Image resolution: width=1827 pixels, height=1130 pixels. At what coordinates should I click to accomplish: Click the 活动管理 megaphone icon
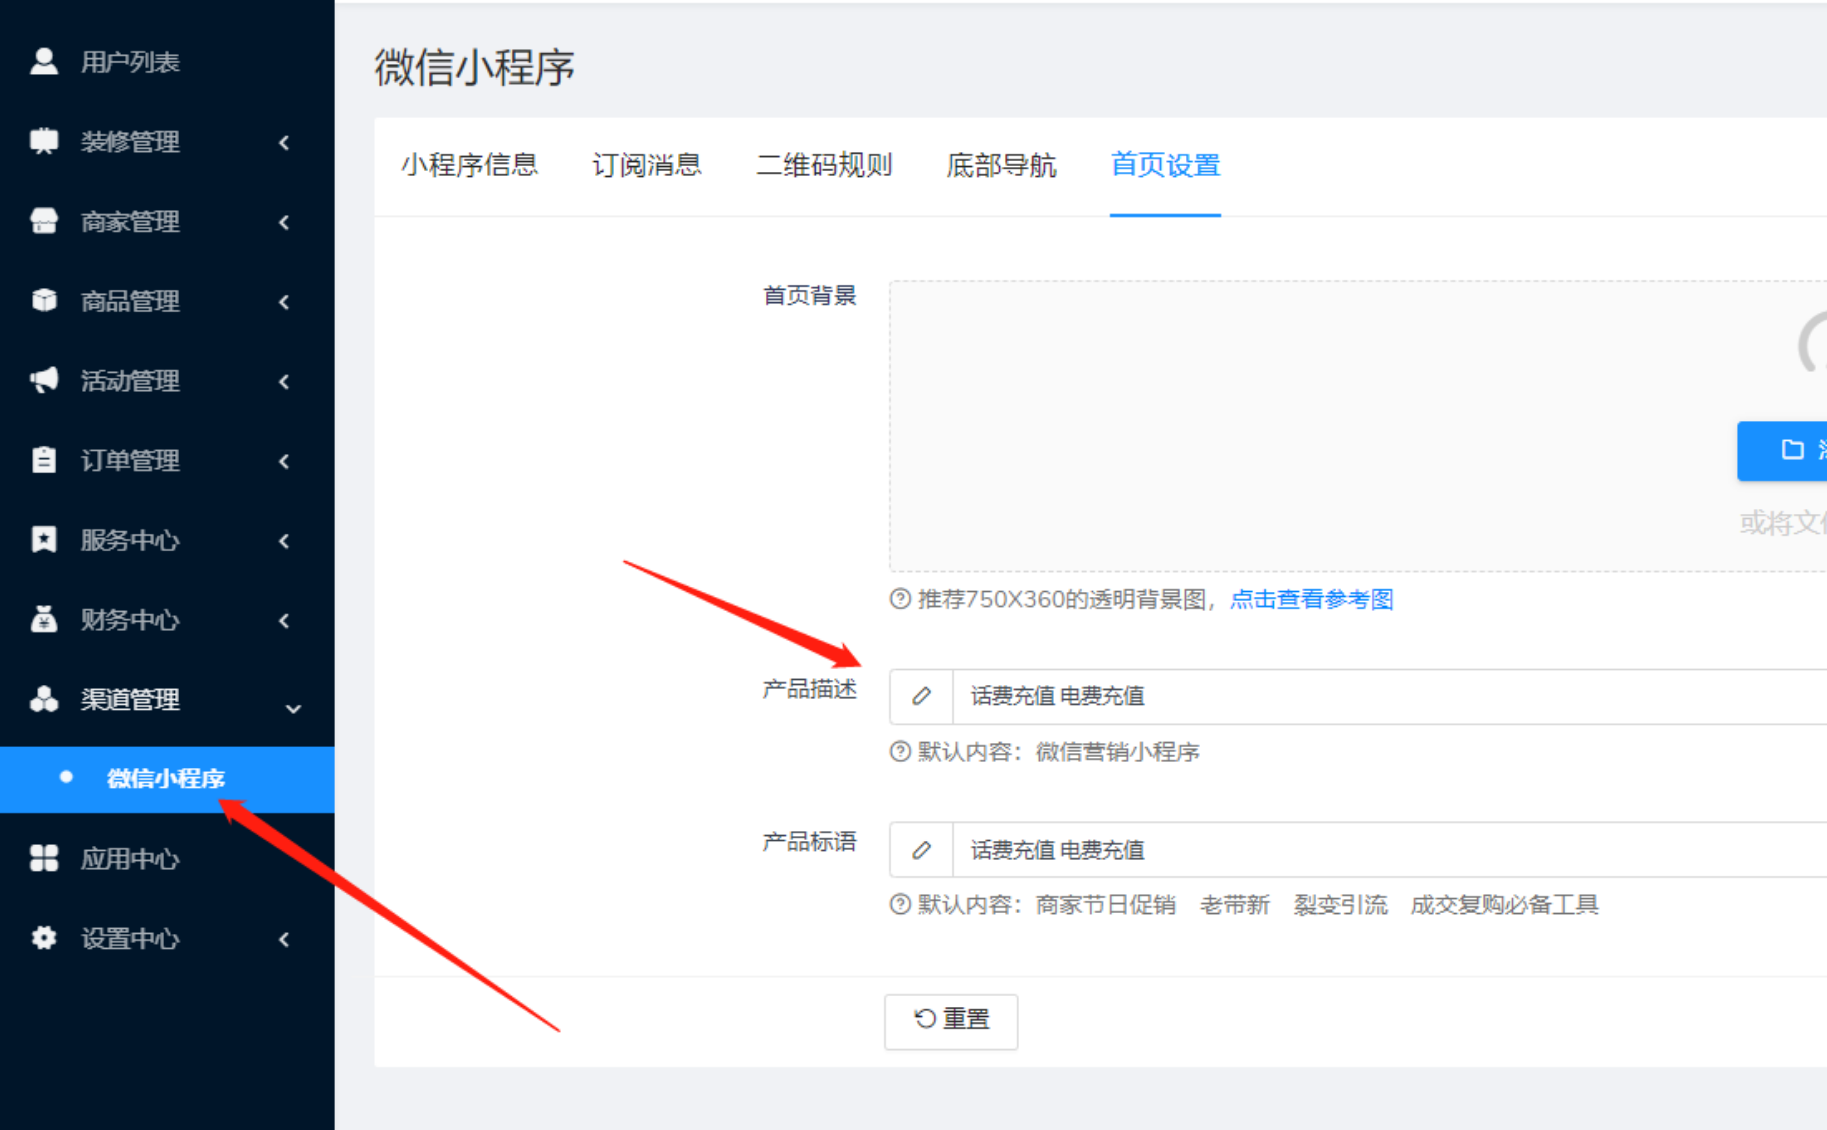44,380
